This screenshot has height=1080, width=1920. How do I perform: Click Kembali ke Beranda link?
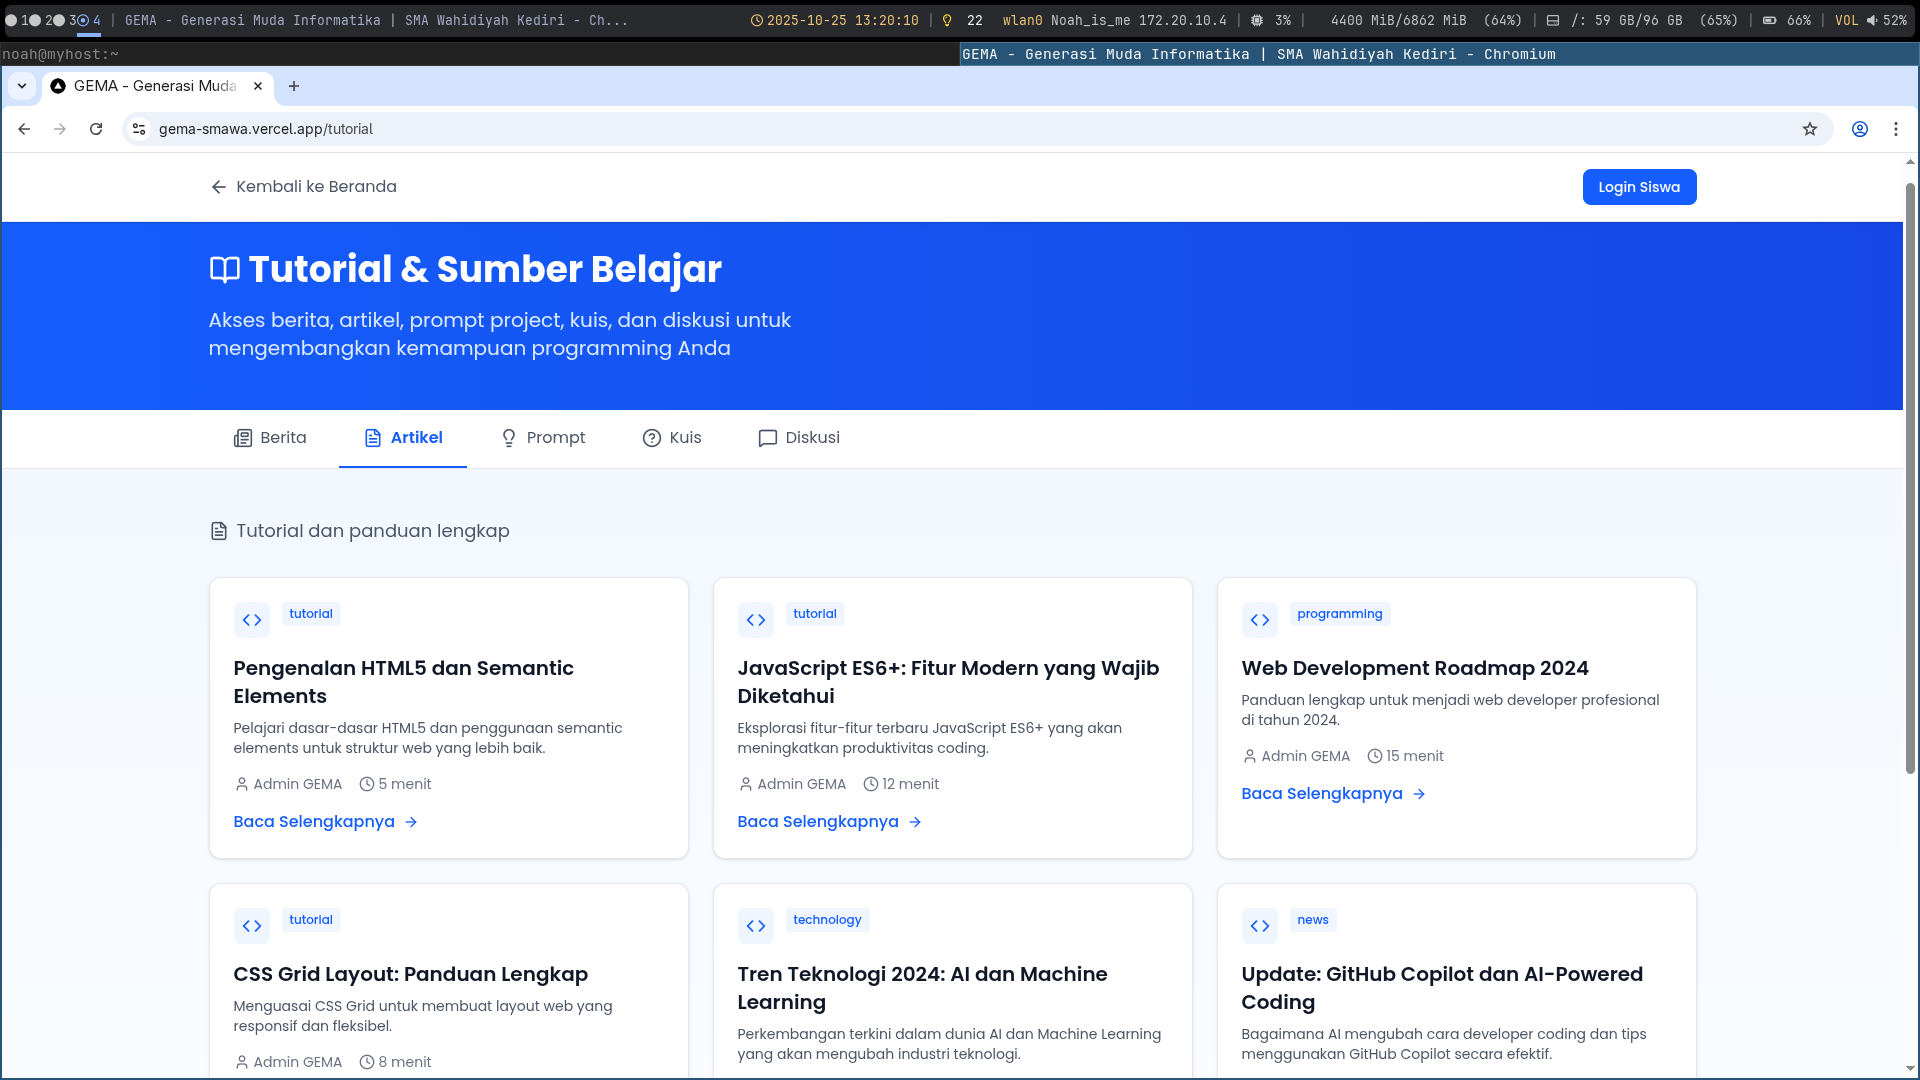(303, 187)
